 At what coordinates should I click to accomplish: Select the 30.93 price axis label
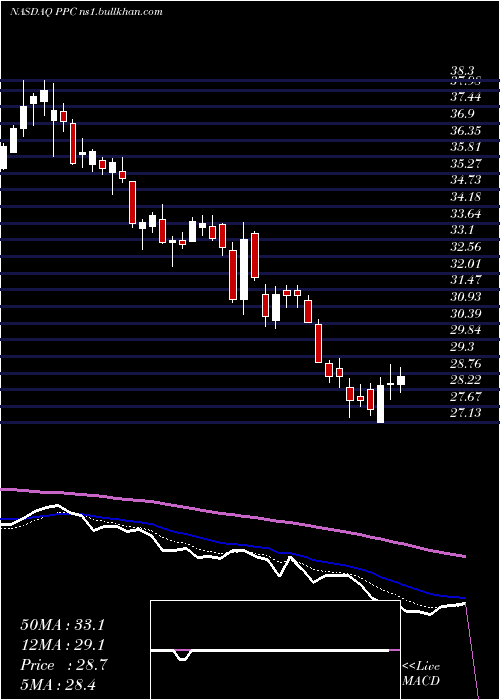click(x=465, y=297)
